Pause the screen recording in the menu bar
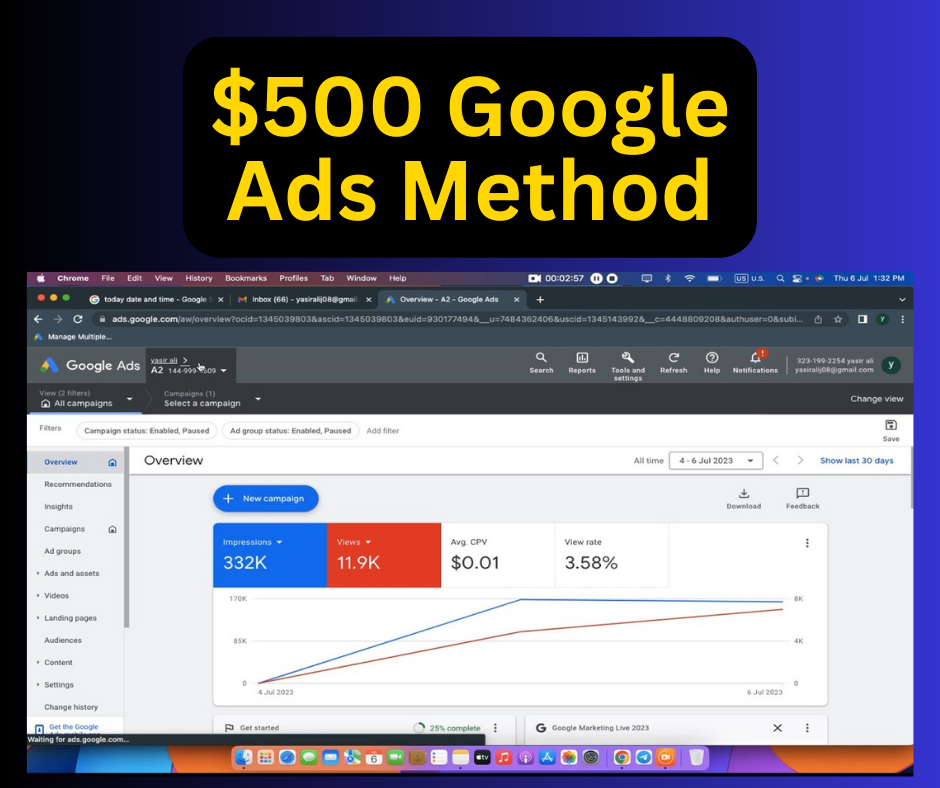The image size is (940, 788). click(596, 278)
